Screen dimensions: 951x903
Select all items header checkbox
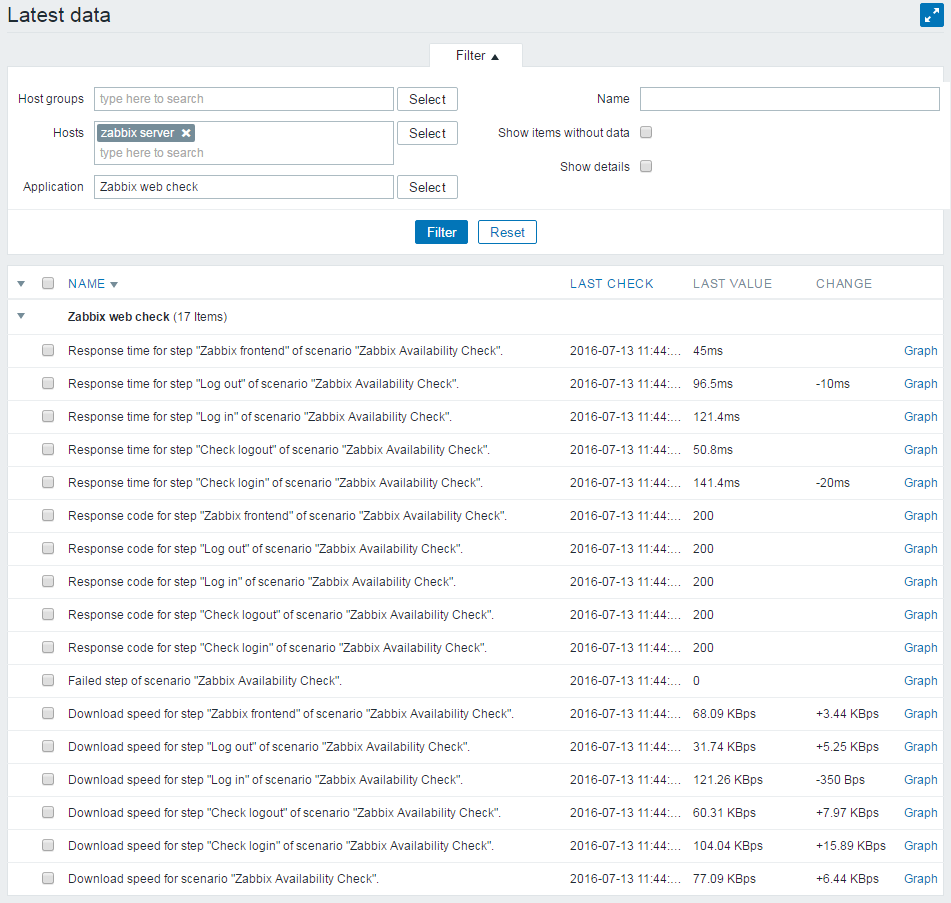click(48, 283)
